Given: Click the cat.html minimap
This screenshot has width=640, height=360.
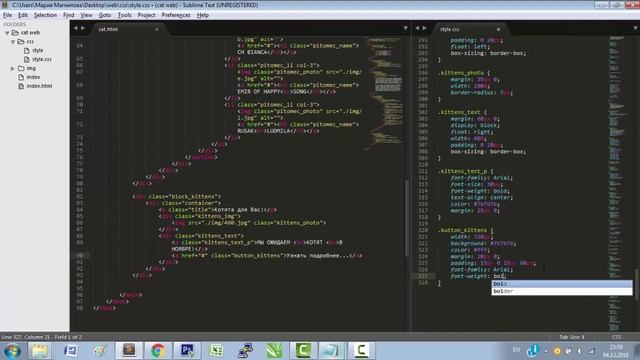Looking at the screenshot, I should (x=384, y=94).
